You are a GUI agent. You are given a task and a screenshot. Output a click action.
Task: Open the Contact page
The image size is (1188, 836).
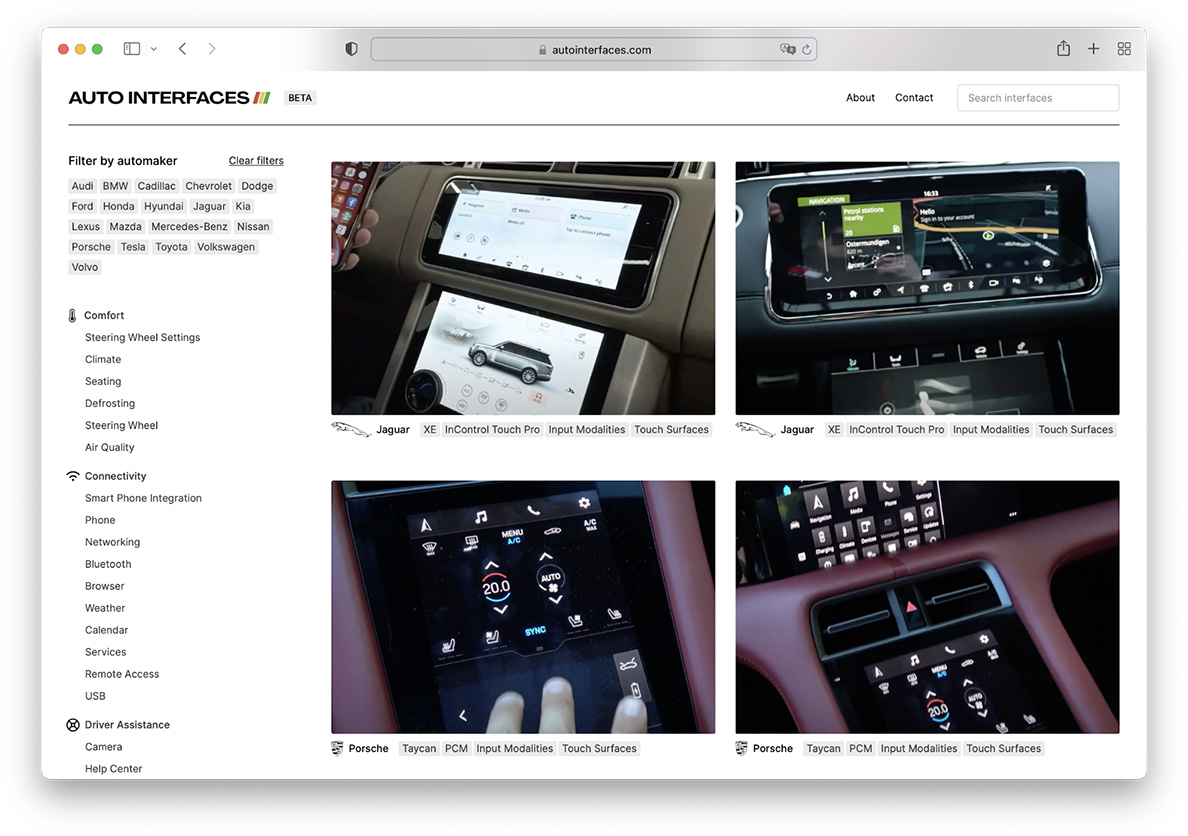[914, 98]
